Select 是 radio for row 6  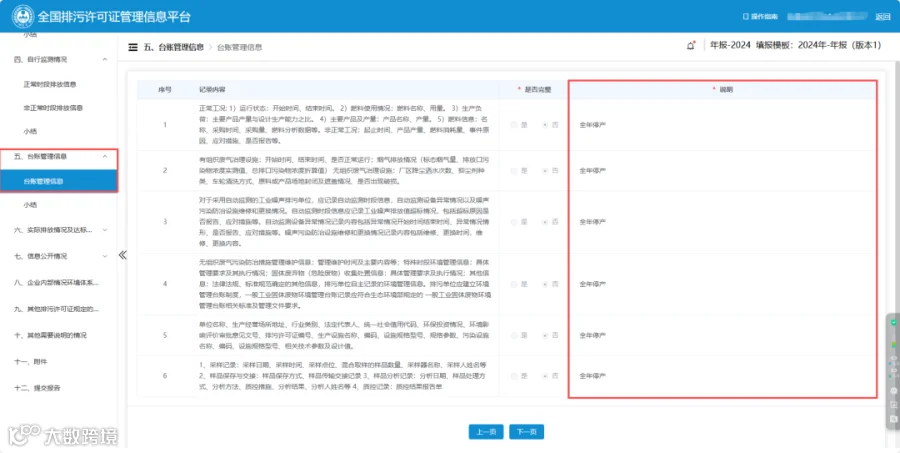click(514, 376)
